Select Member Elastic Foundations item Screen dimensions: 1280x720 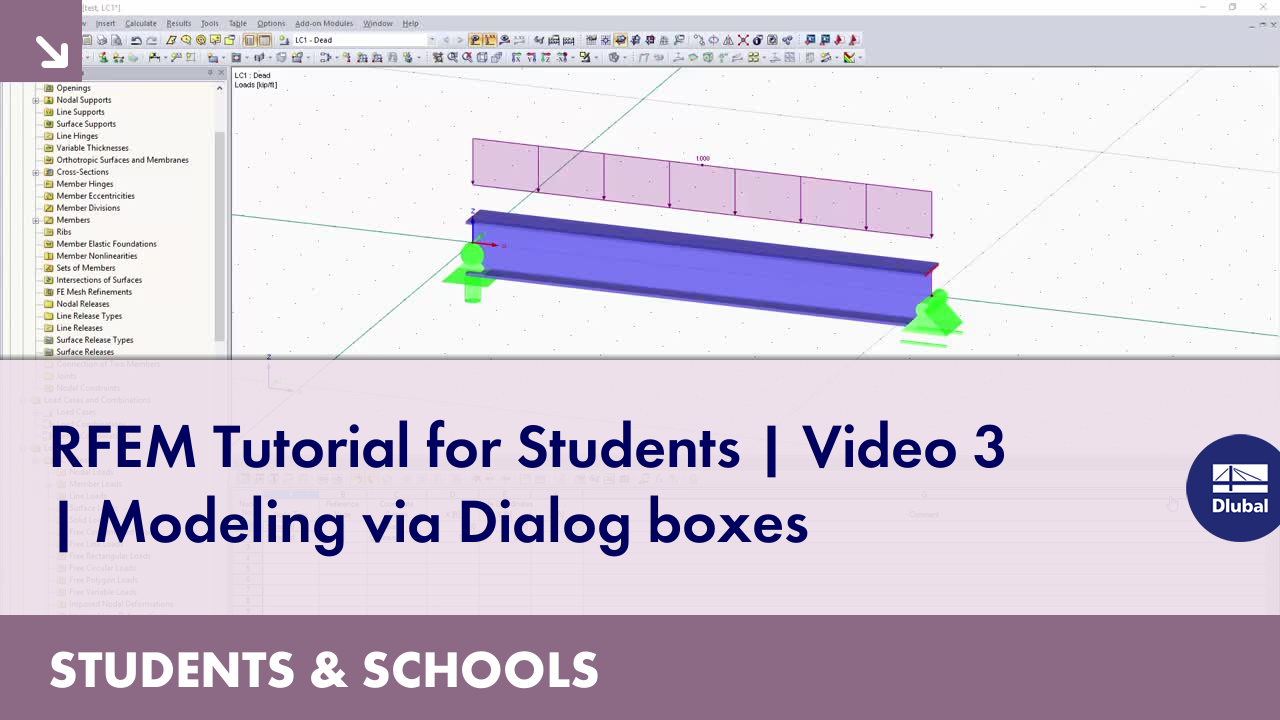tap(106, 244)
